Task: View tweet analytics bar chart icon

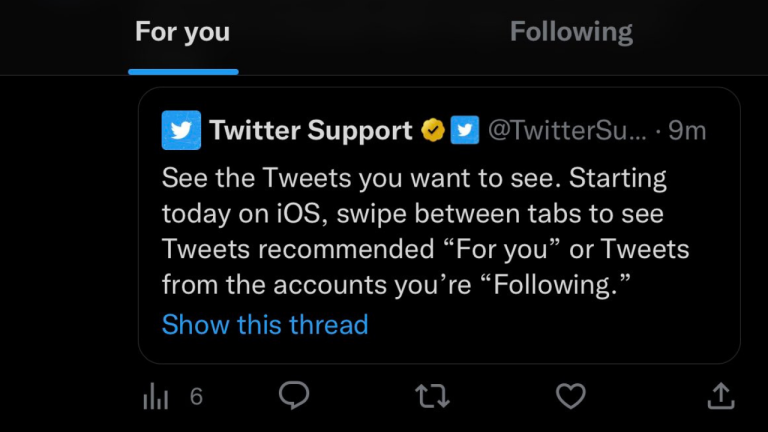Action: click(x=156, y=396)
